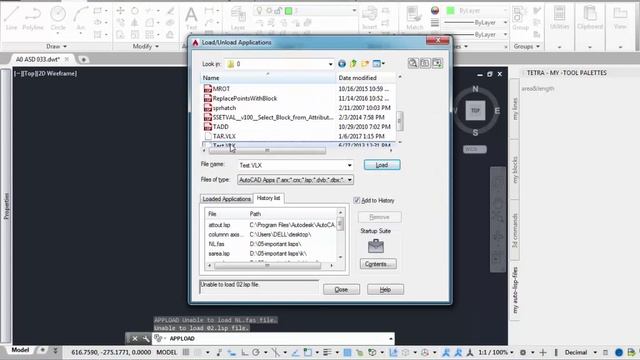The width and height of the screenshot is (640, 360).
Task: Create new folder in file dialog
Action: point(364,64)
